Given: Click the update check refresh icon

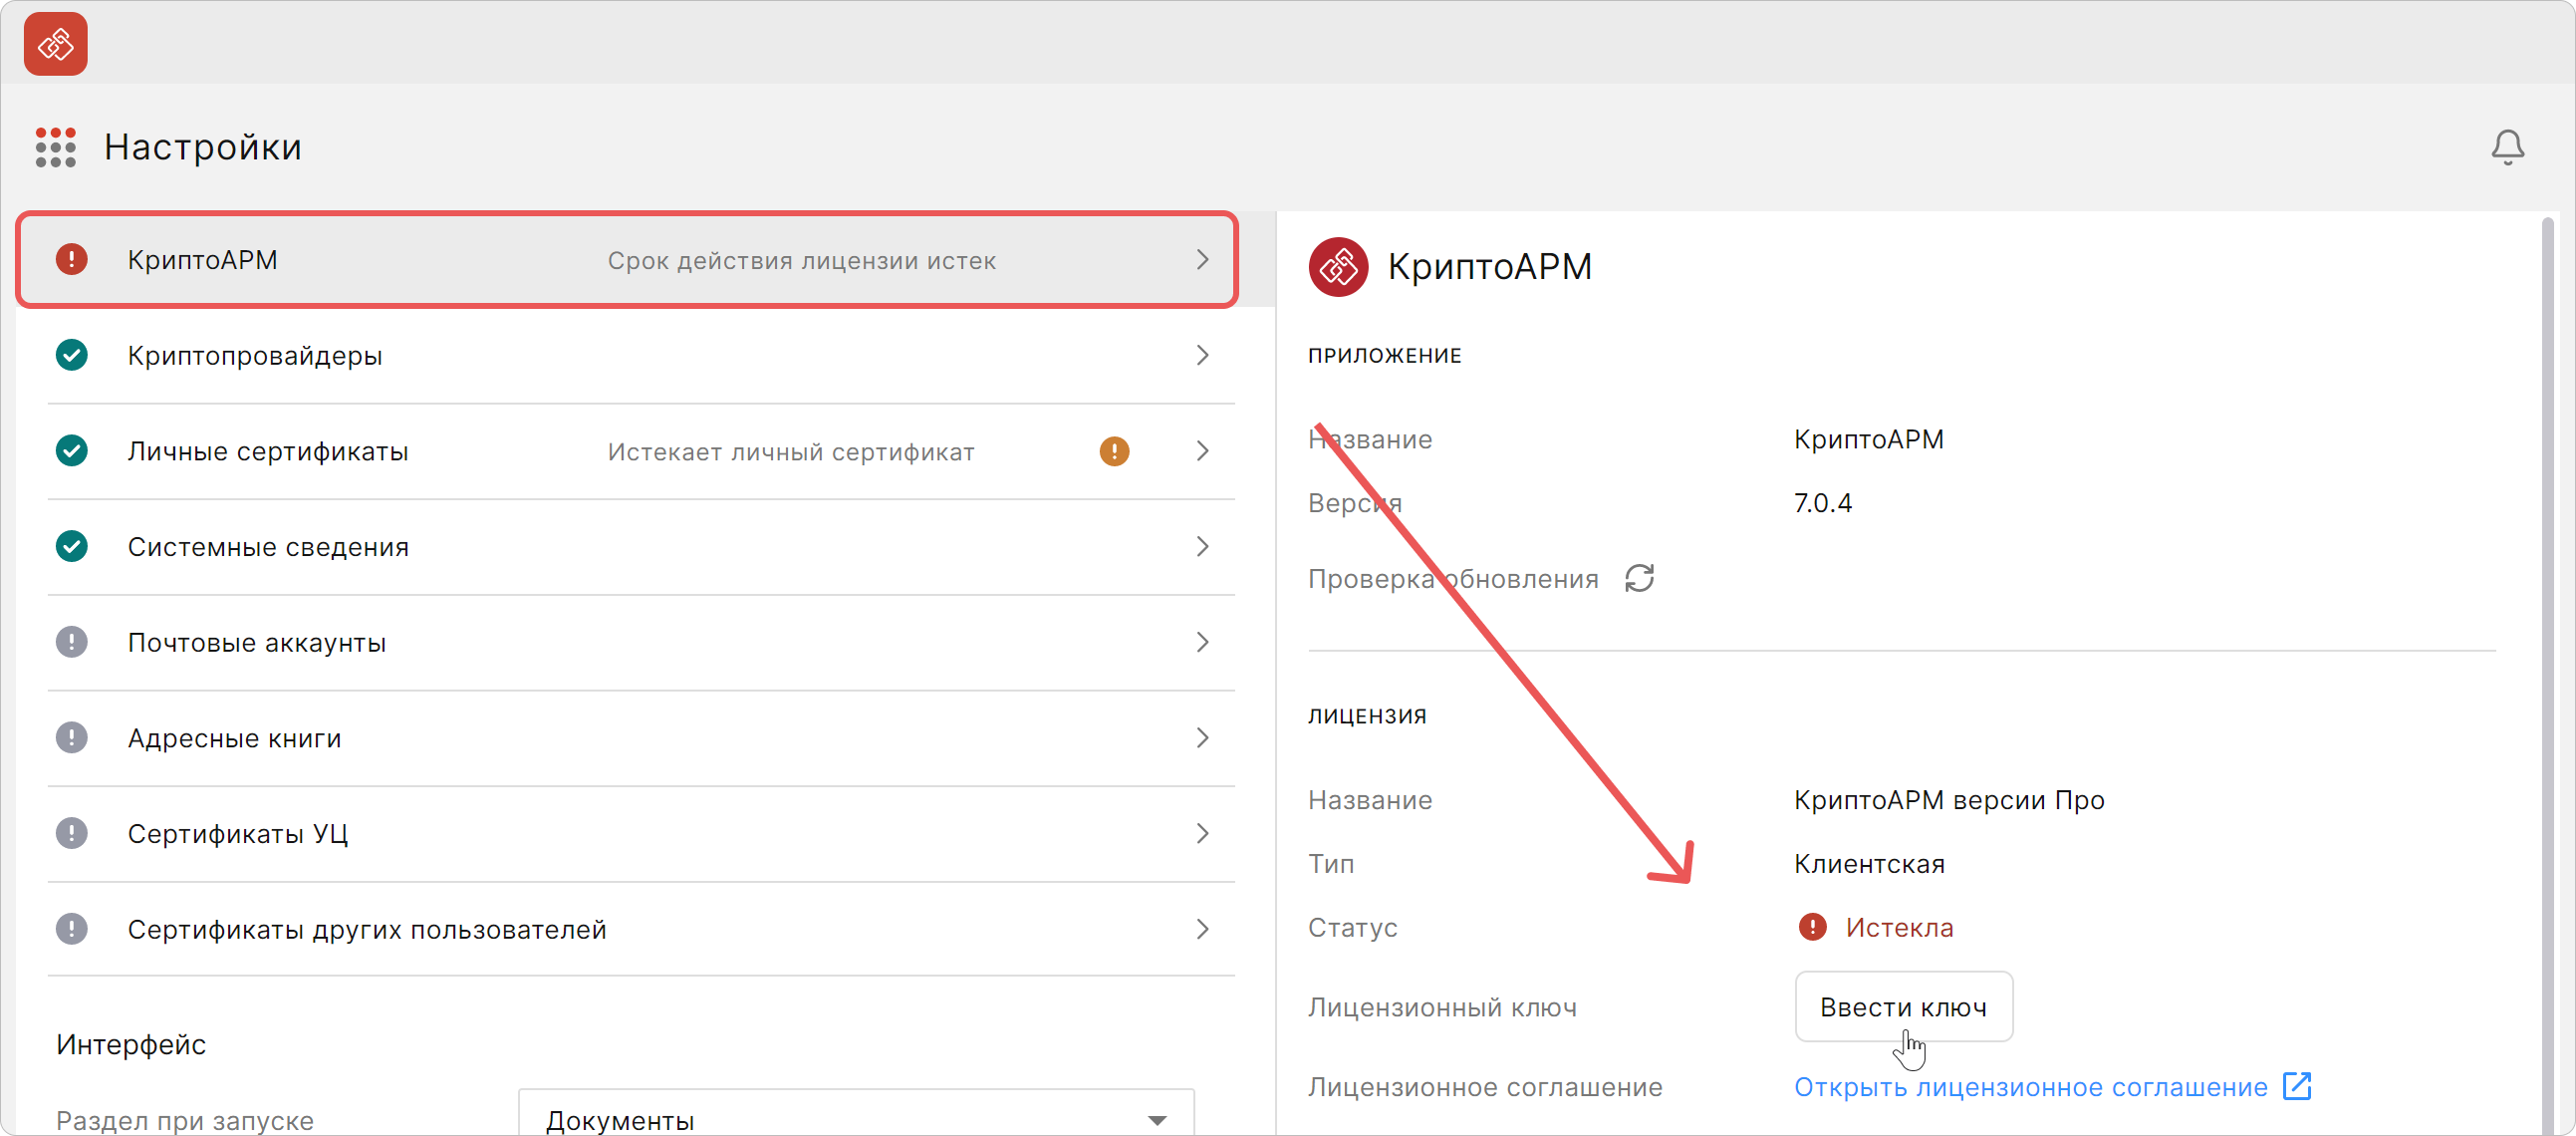Looking at the screenshot, I should 1639,578.
